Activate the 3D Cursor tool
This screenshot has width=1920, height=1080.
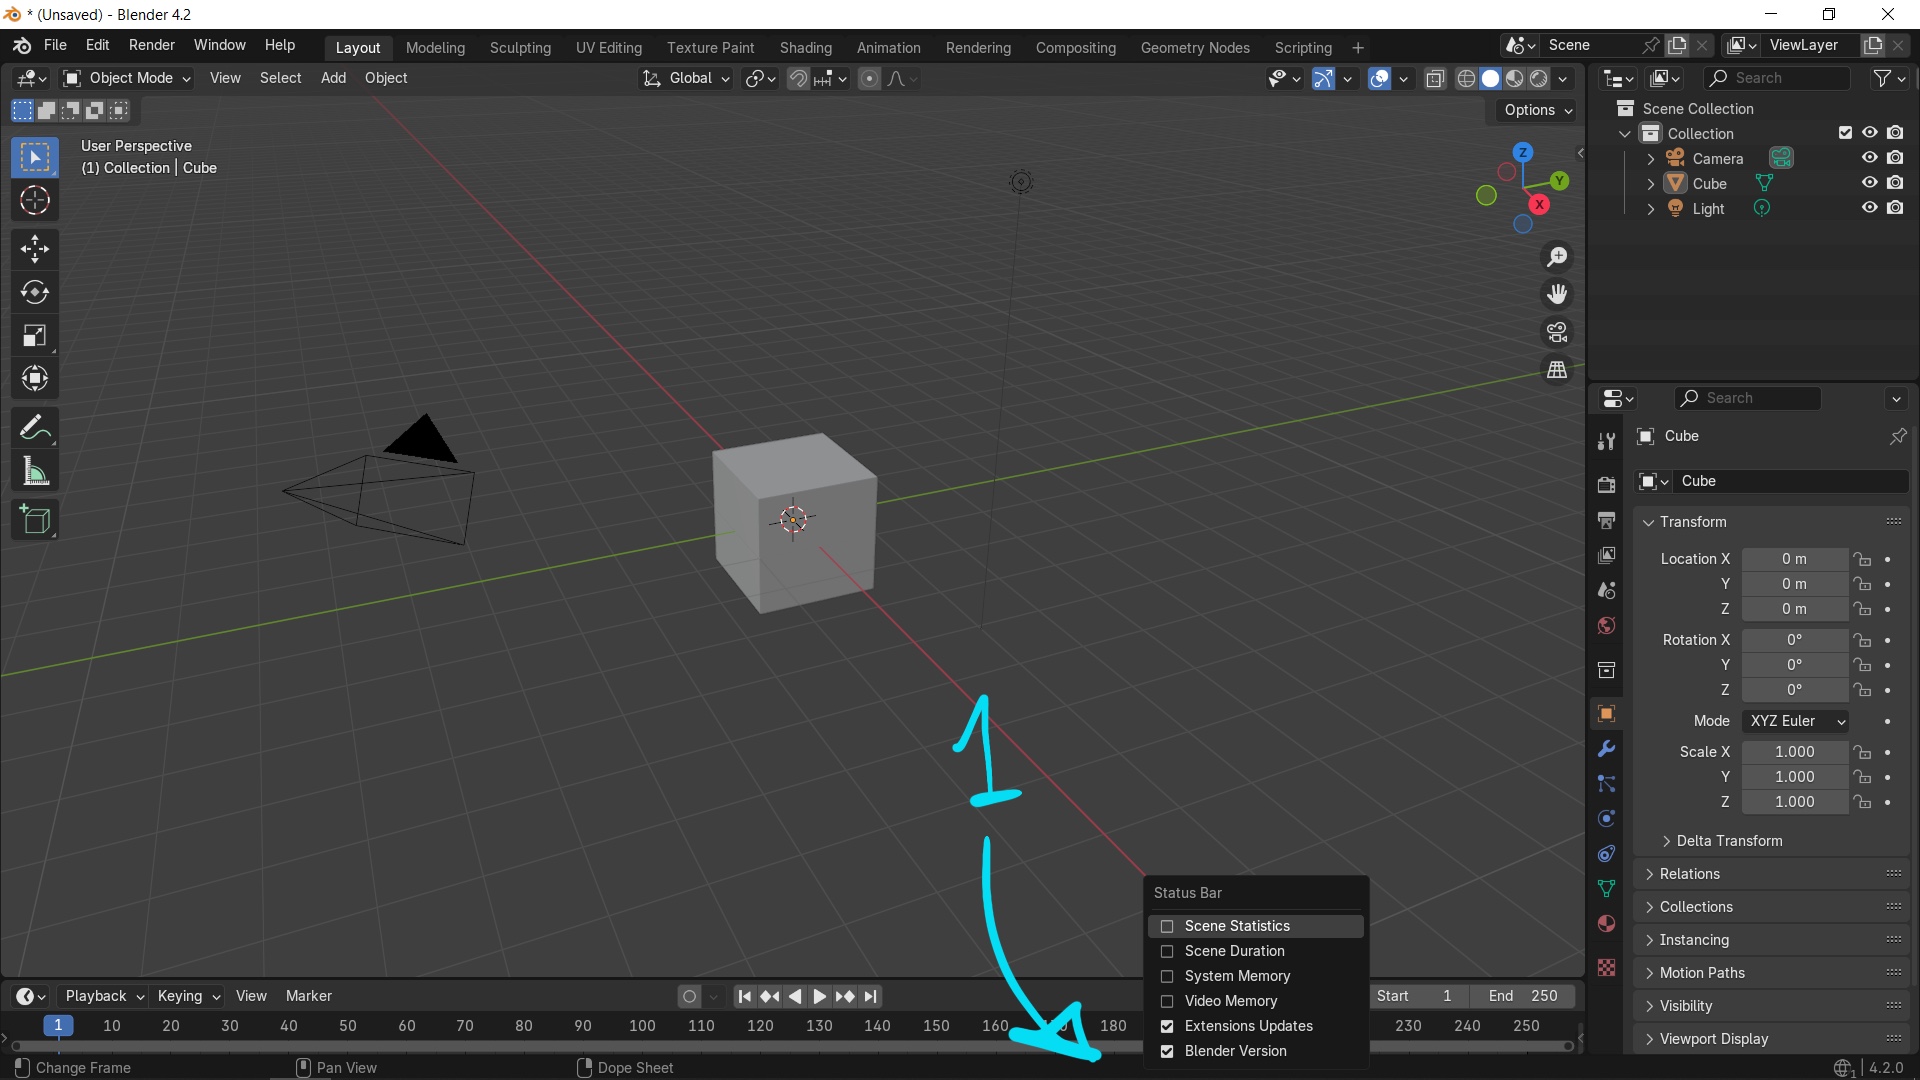click(x=35, y=201)
